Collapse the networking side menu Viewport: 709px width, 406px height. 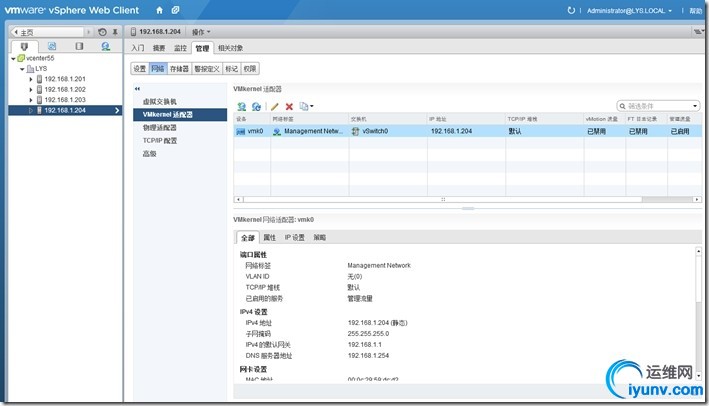(137, 89)
